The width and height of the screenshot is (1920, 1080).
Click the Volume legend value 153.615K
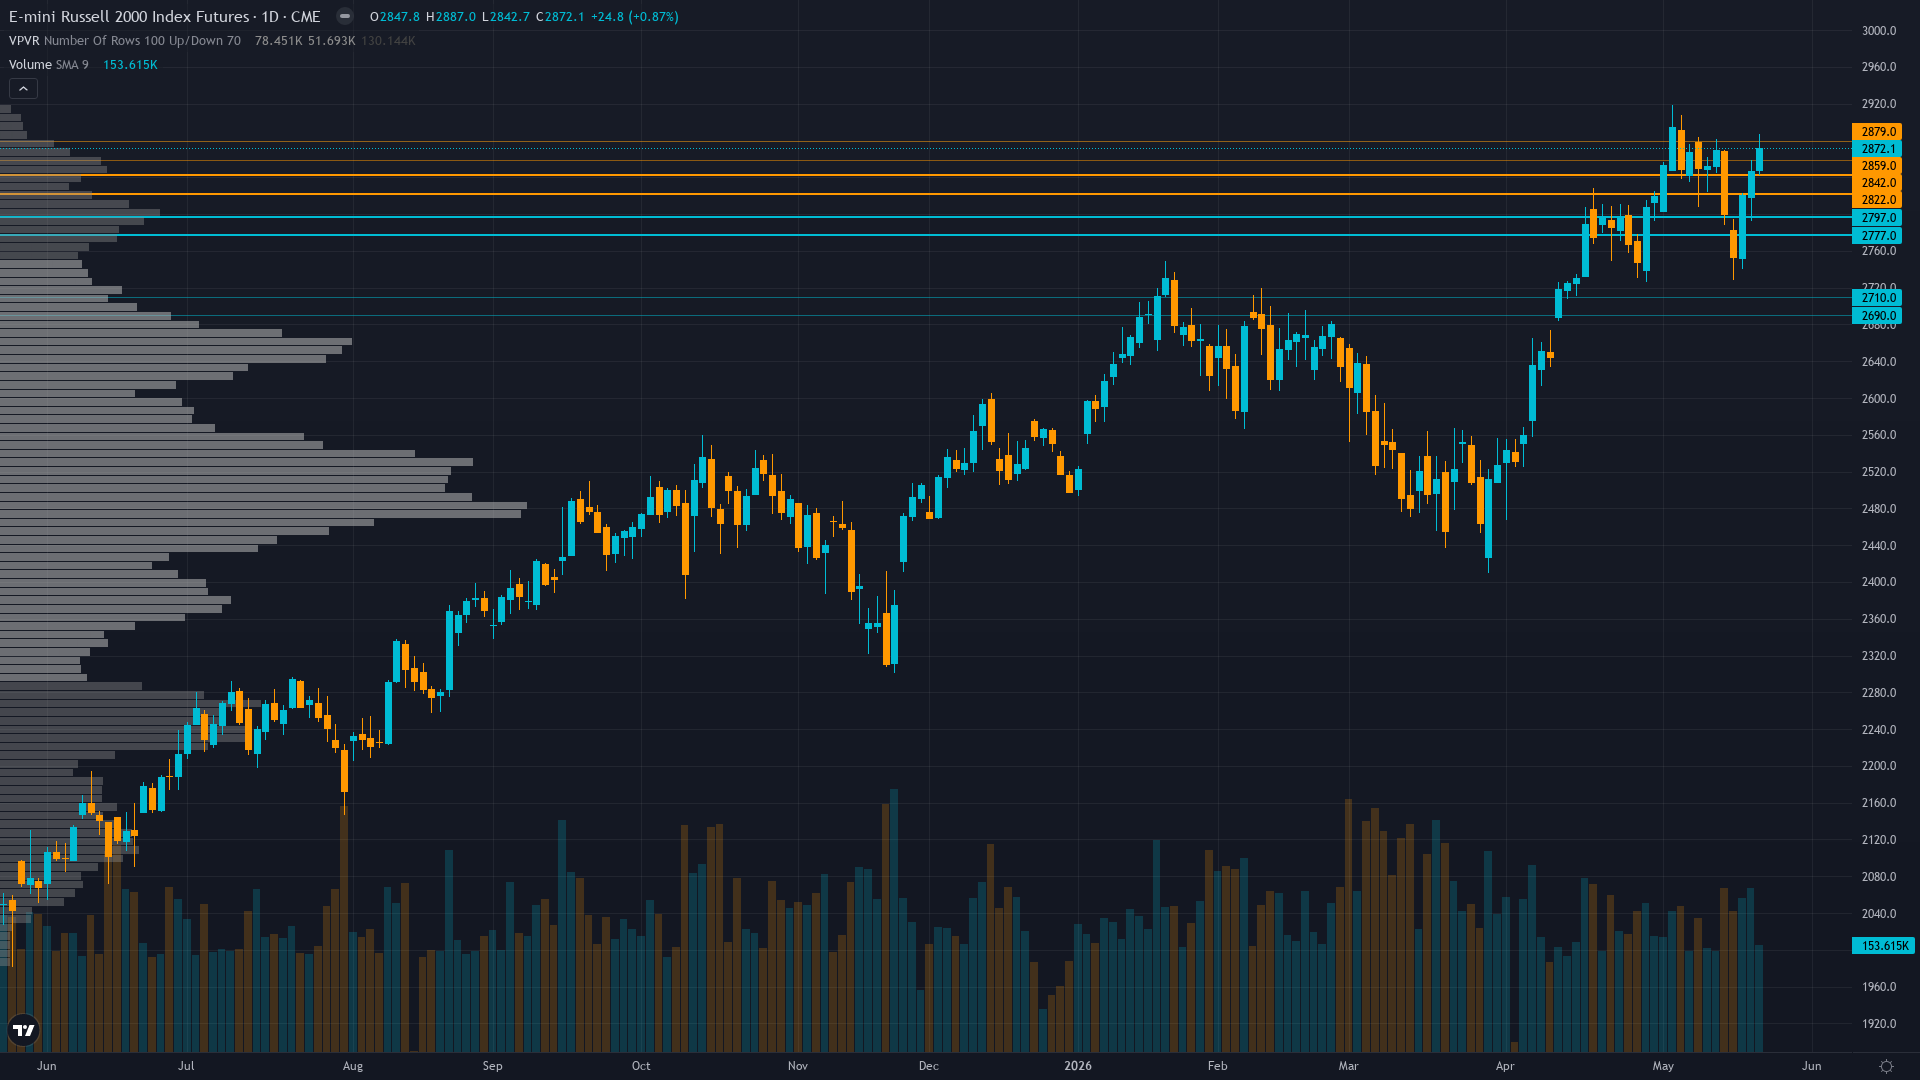pos(130,65)
